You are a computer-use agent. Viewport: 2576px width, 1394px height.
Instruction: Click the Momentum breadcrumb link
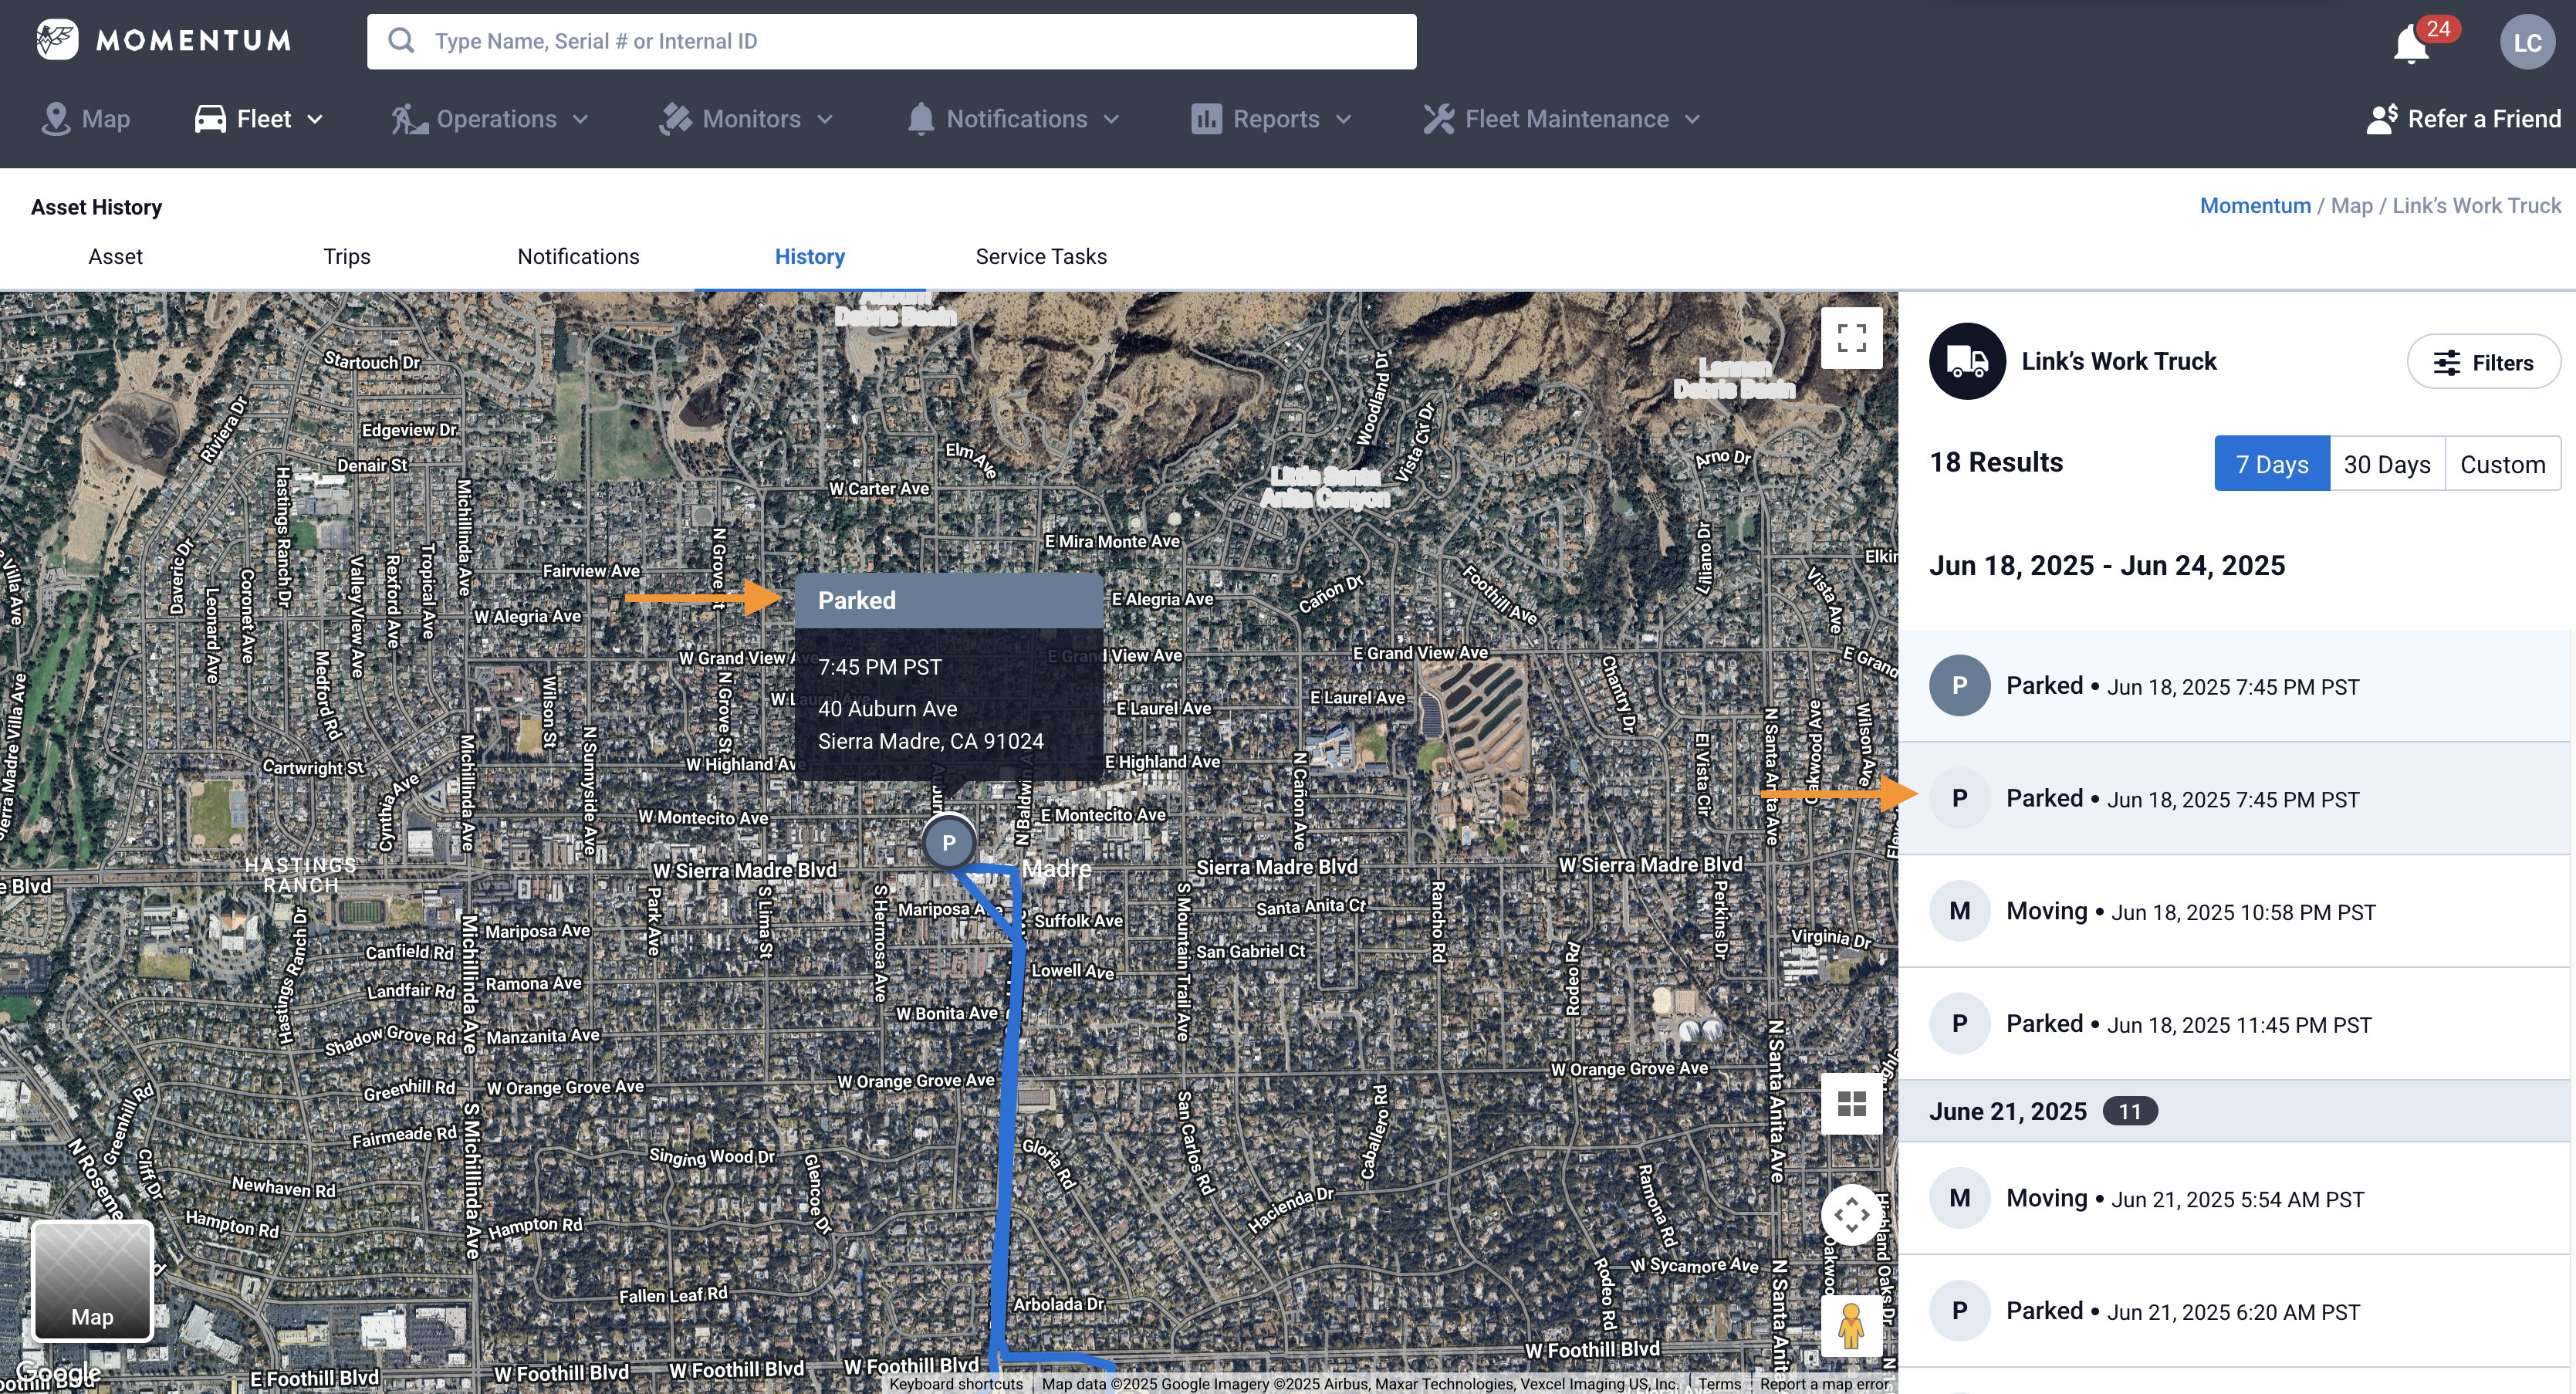tap(2254, 206)
